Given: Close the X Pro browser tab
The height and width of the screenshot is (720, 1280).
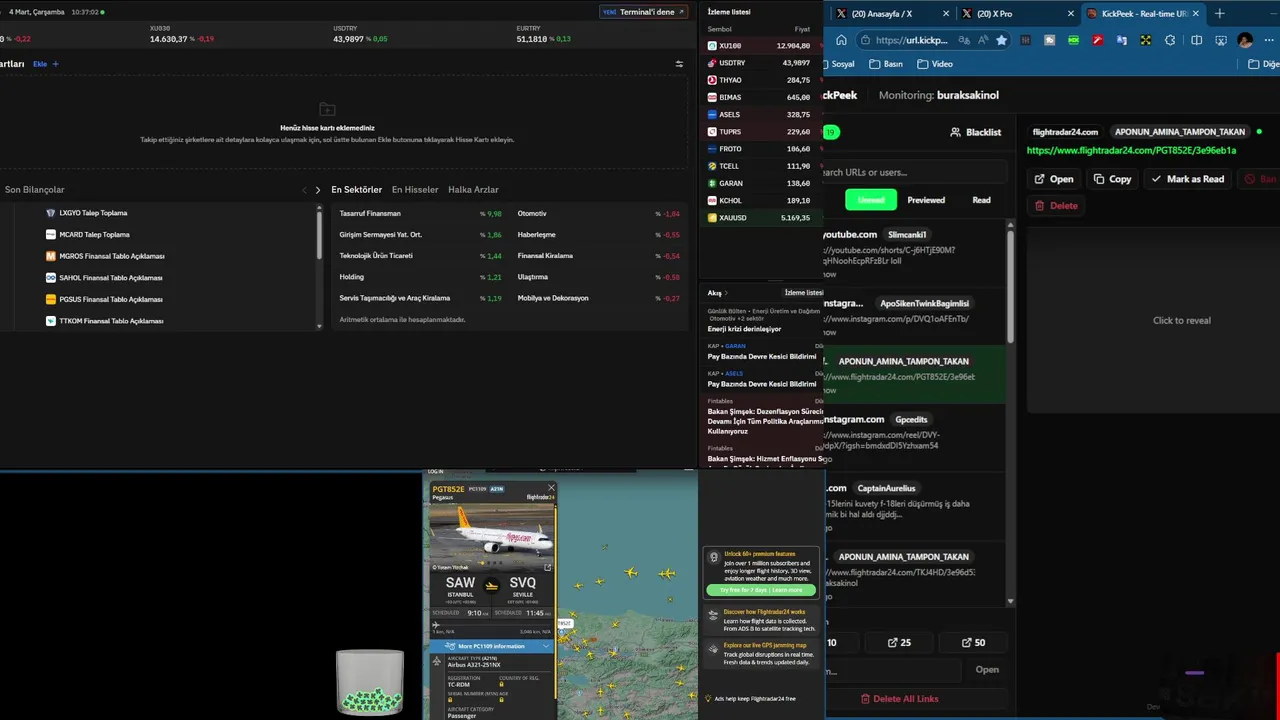Looking at the screenshot, I should click(1071, 14).
